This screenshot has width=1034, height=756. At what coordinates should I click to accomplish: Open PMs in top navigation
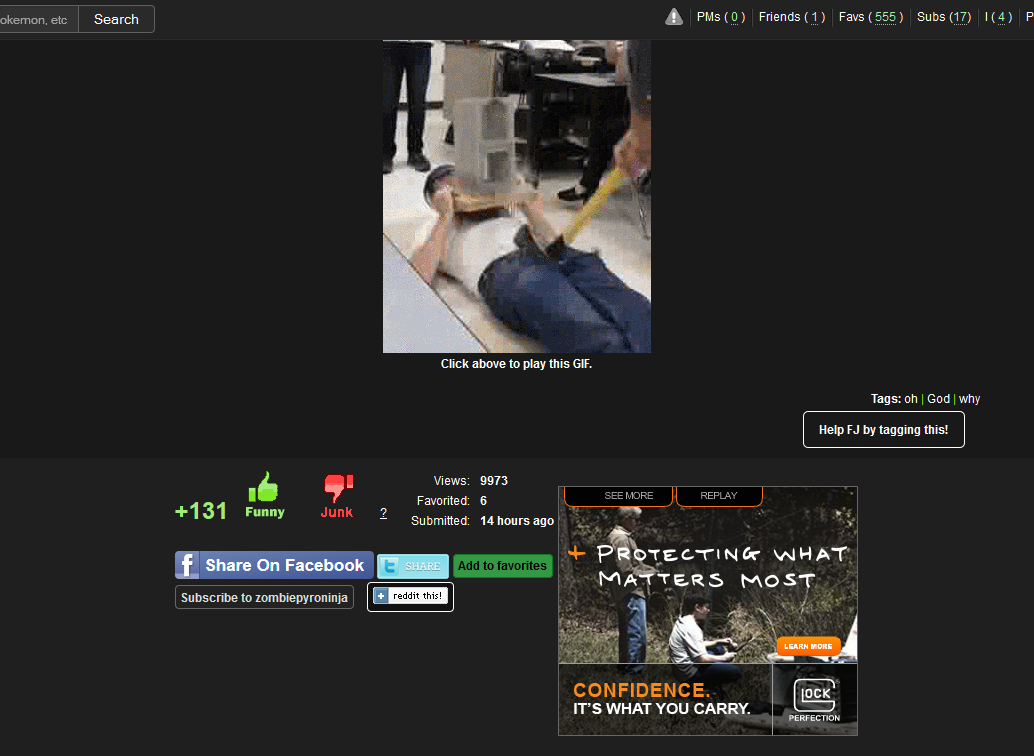click(720, 17)
